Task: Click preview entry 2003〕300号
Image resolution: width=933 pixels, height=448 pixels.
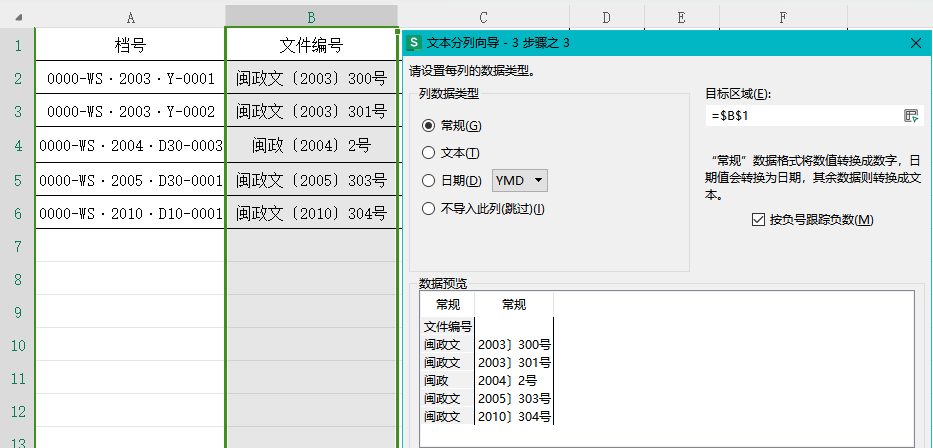Action: (514, 344)
